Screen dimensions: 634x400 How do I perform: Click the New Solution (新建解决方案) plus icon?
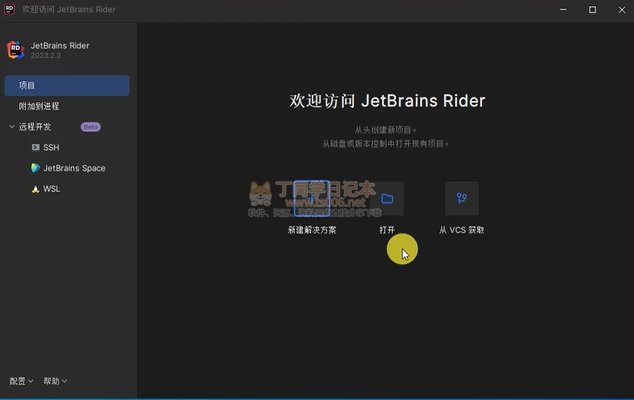tap(312, 198)
